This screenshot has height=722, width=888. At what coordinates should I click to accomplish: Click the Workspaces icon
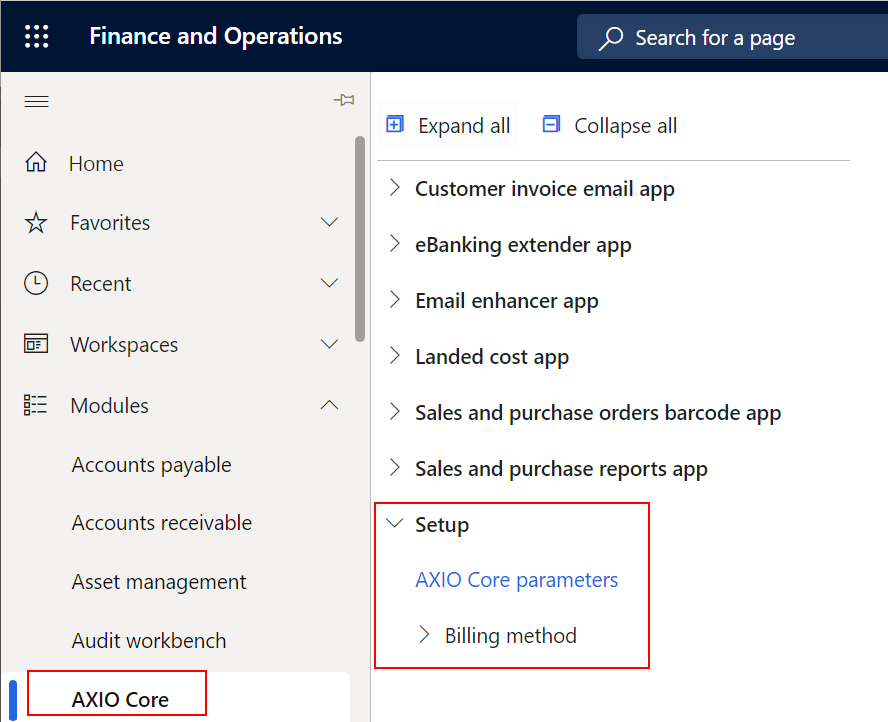pos(37,343)
